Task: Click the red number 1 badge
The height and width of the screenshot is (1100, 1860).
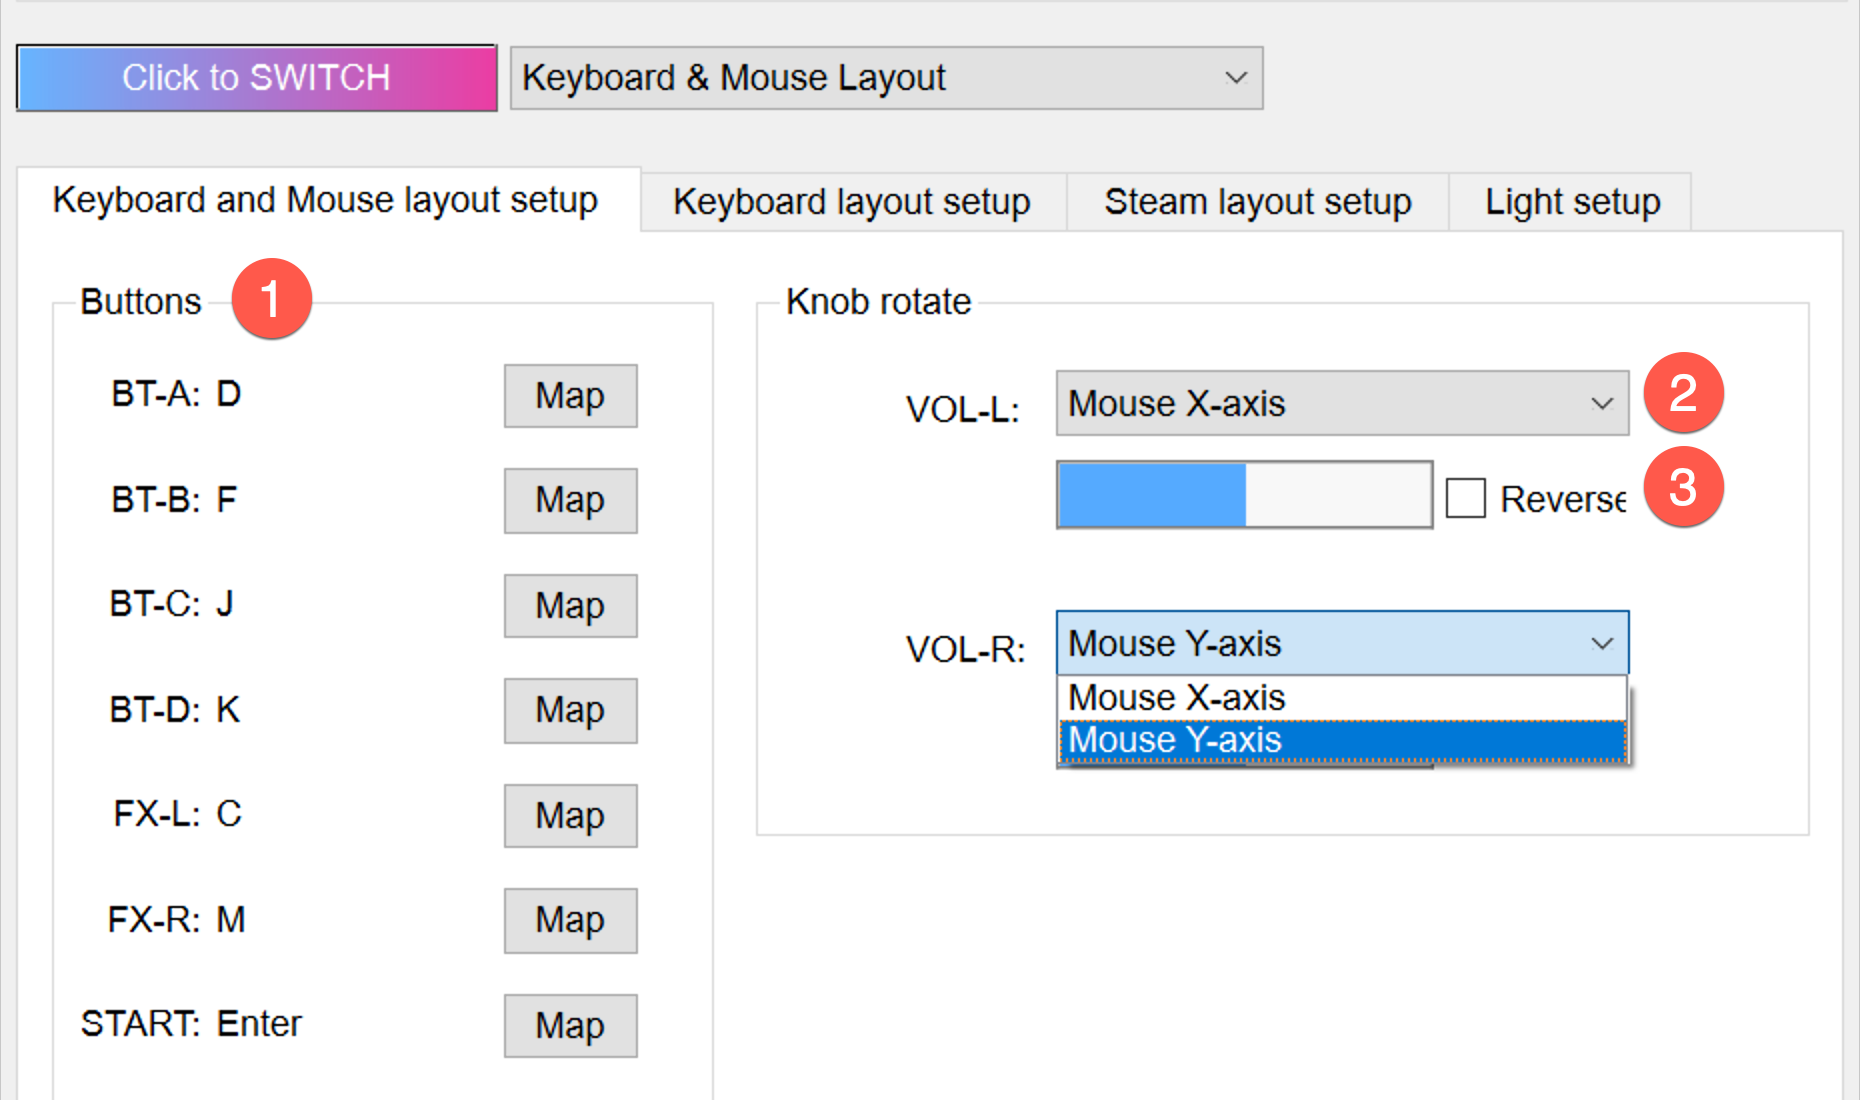Action: pyautogui.click(x=271, y=299)
